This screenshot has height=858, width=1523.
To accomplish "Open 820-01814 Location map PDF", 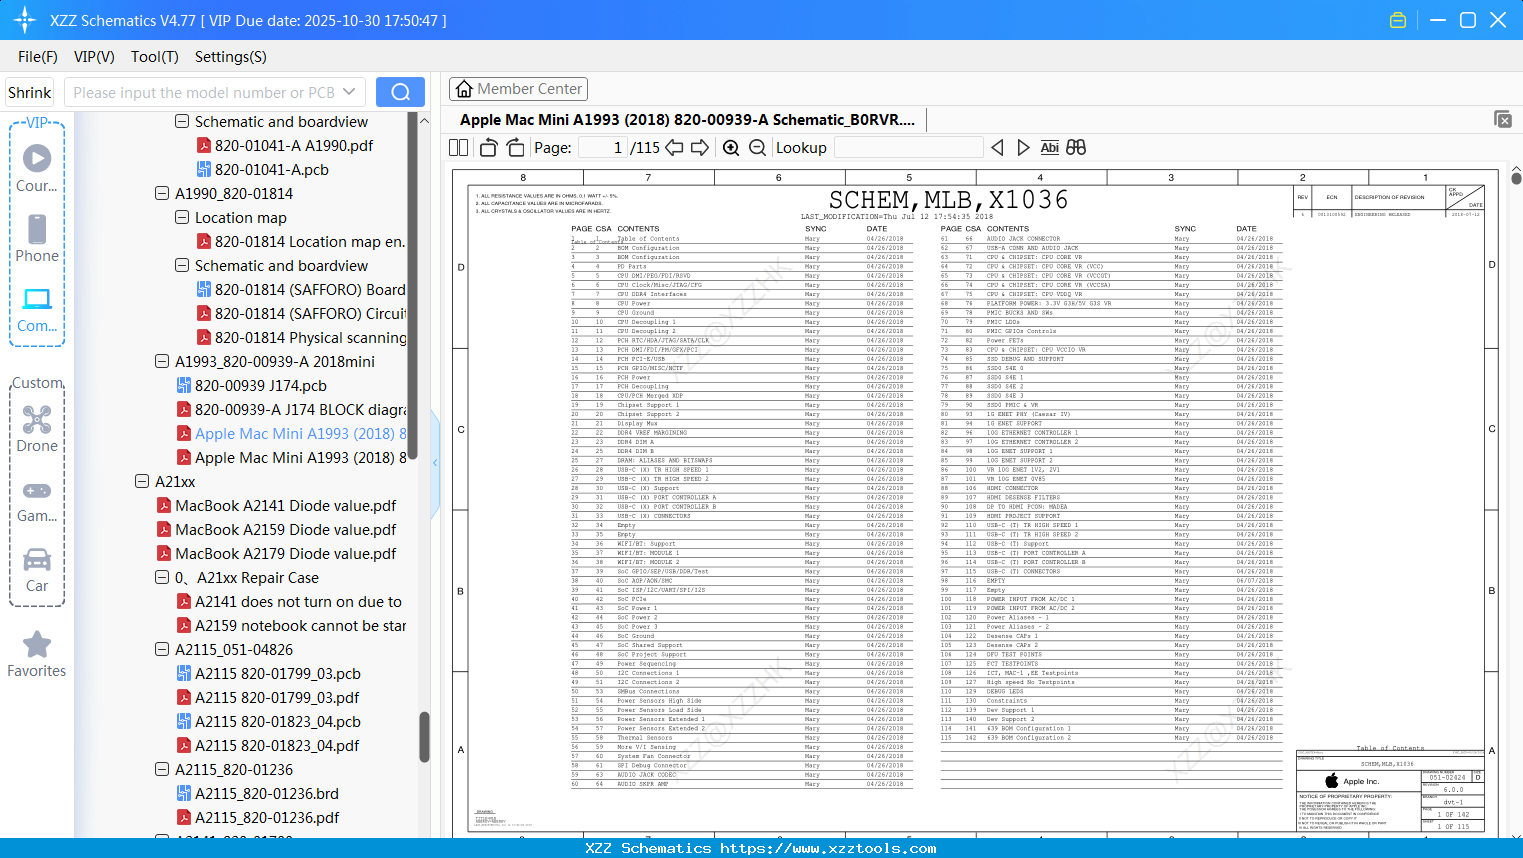I will click(x=301, y=242).
